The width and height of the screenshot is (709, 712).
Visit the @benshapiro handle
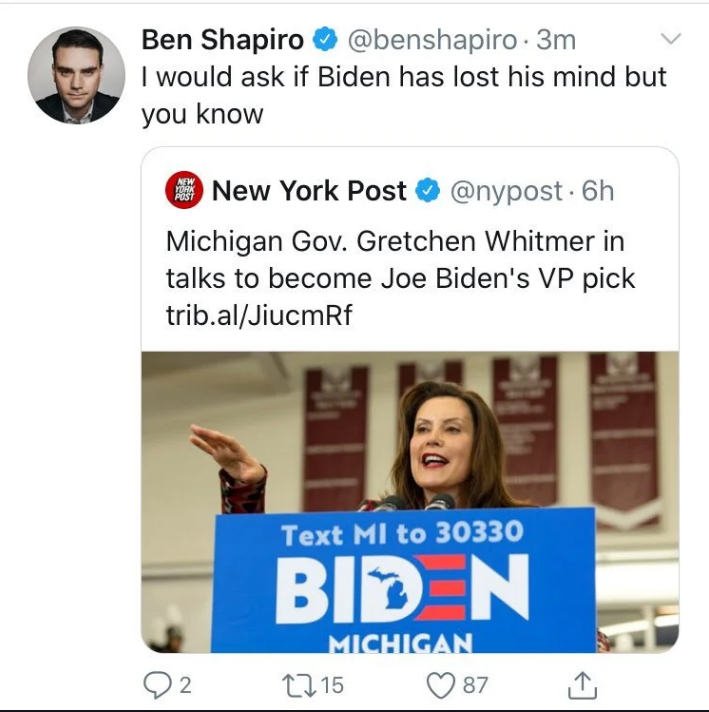coord(432,40)
